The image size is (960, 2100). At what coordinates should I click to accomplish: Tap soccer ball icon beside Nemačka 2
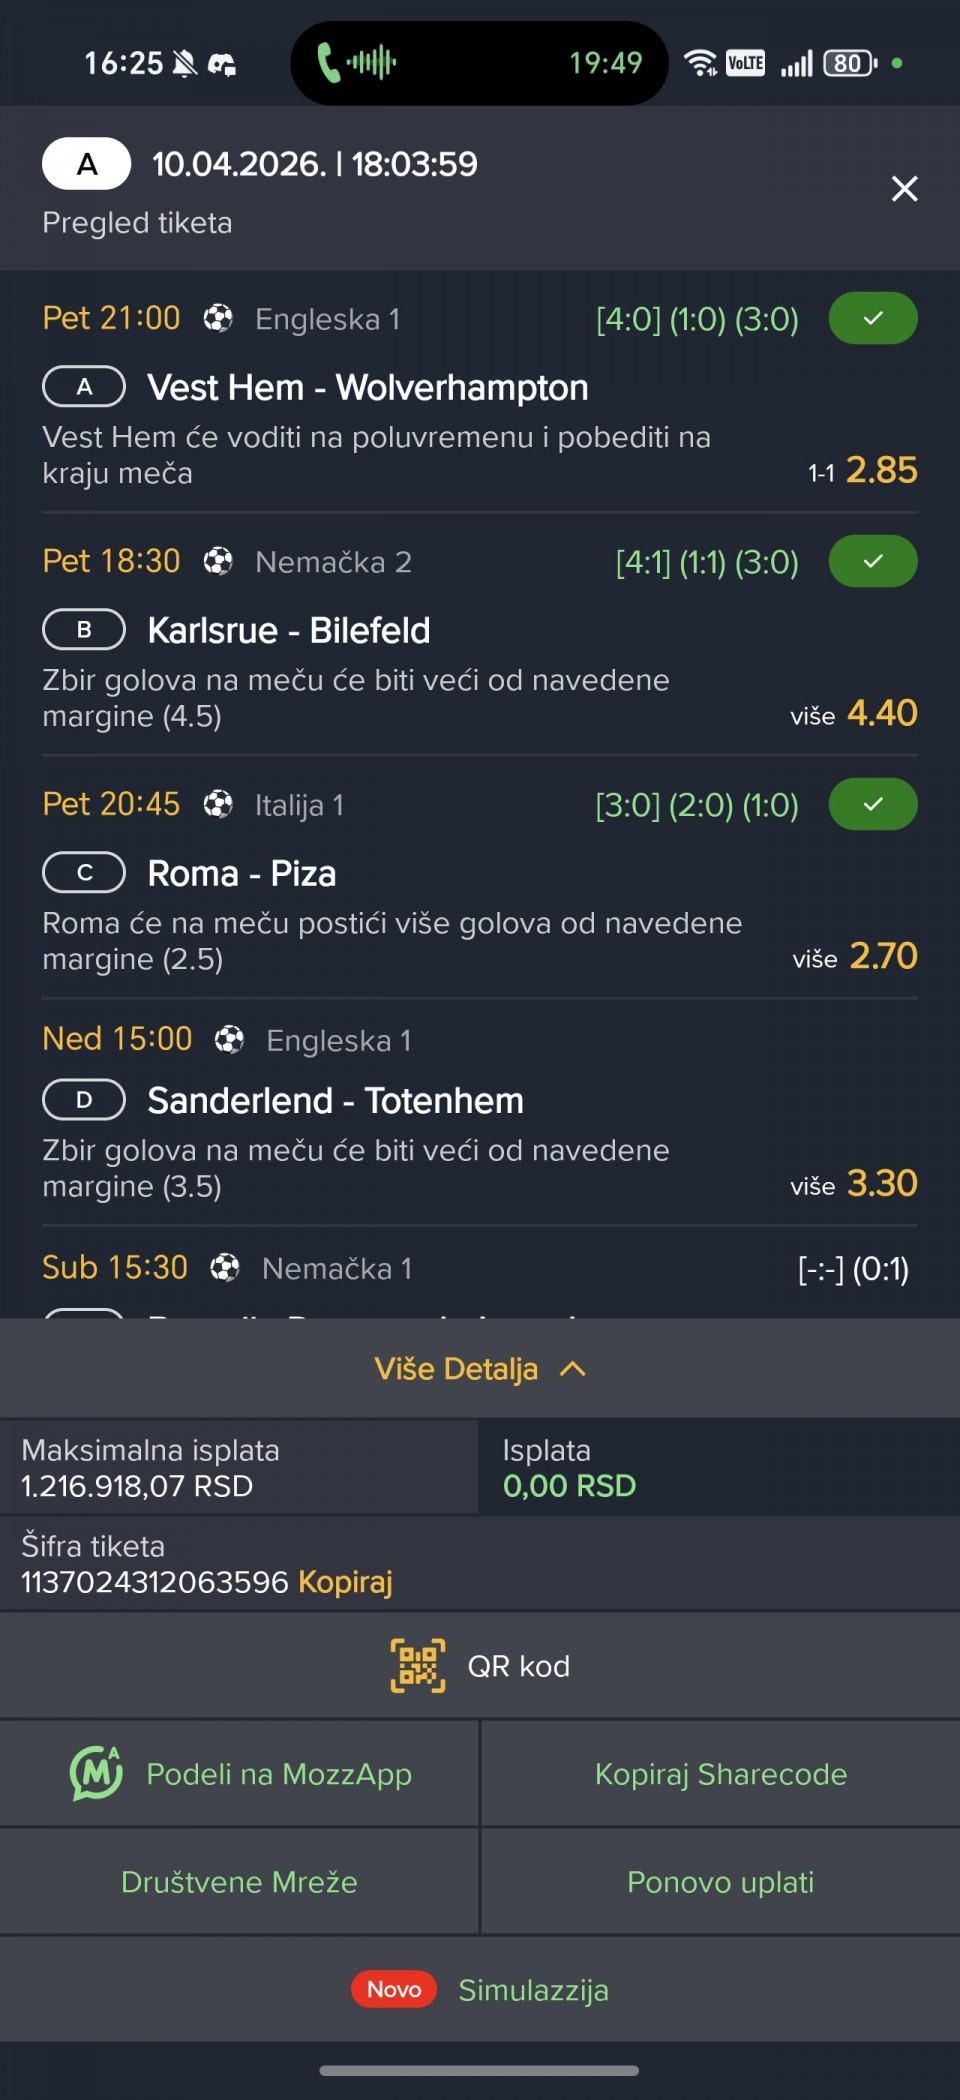(x=218, y=562)
